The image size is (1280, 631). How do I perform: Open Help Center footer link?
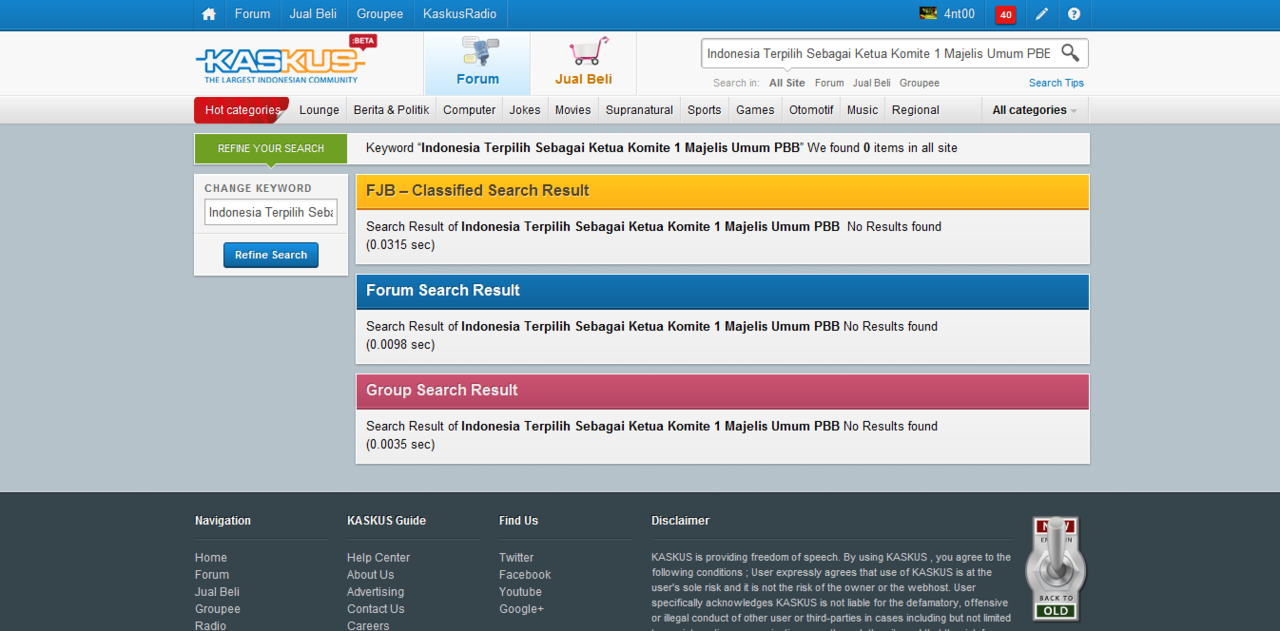point(378,558)
